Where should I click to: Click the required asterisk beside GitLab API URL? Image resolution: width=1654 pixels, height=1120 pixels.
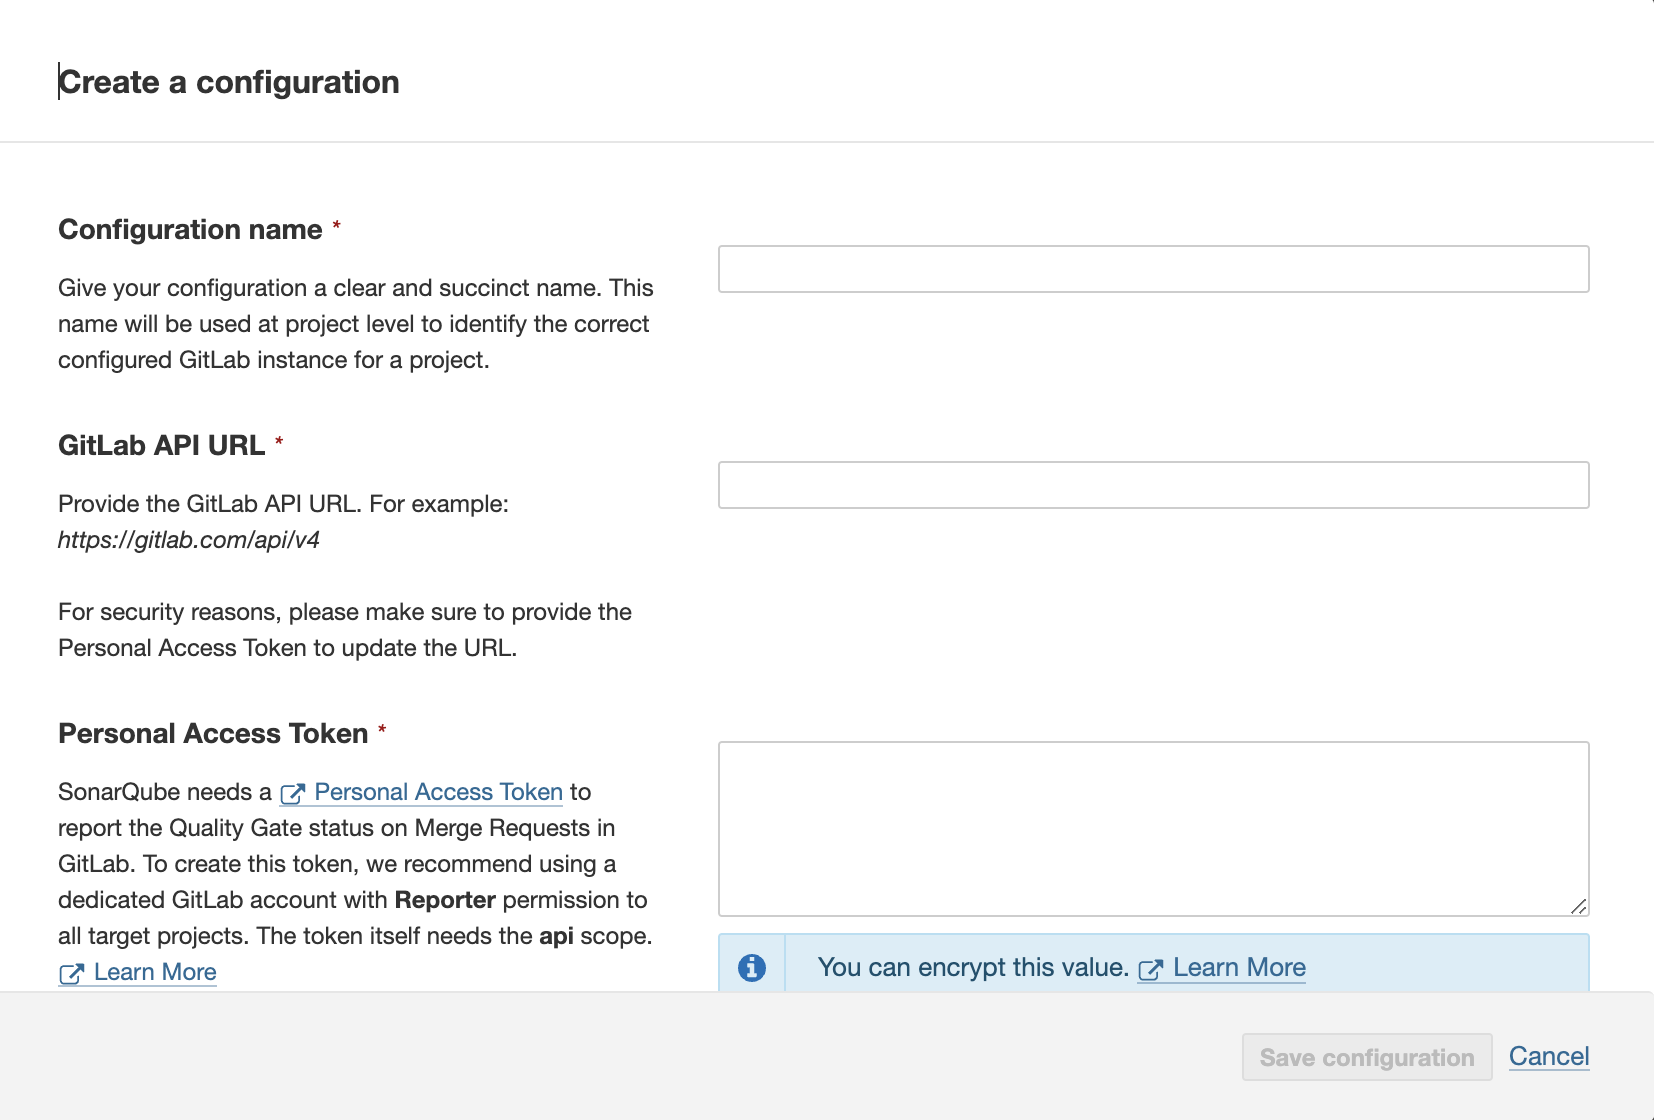(x=279, y=442)
